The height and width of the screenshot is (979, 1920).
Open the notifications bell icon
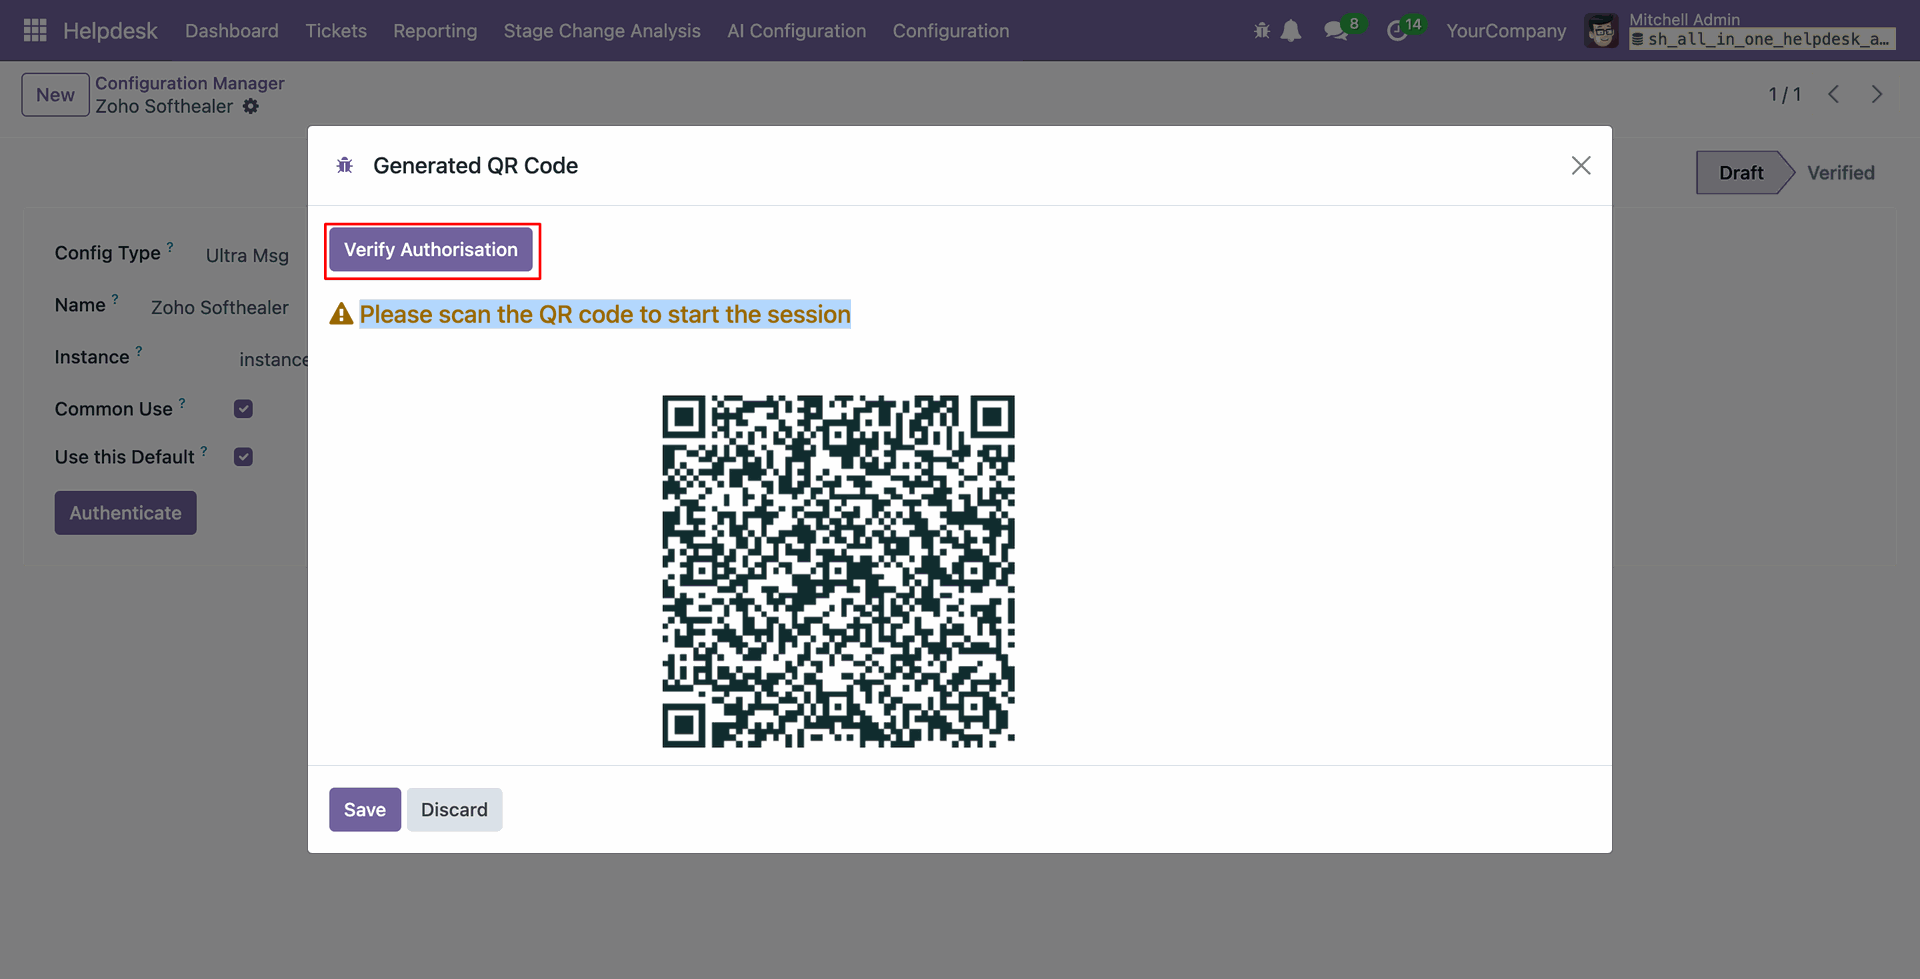[1291, 31]
